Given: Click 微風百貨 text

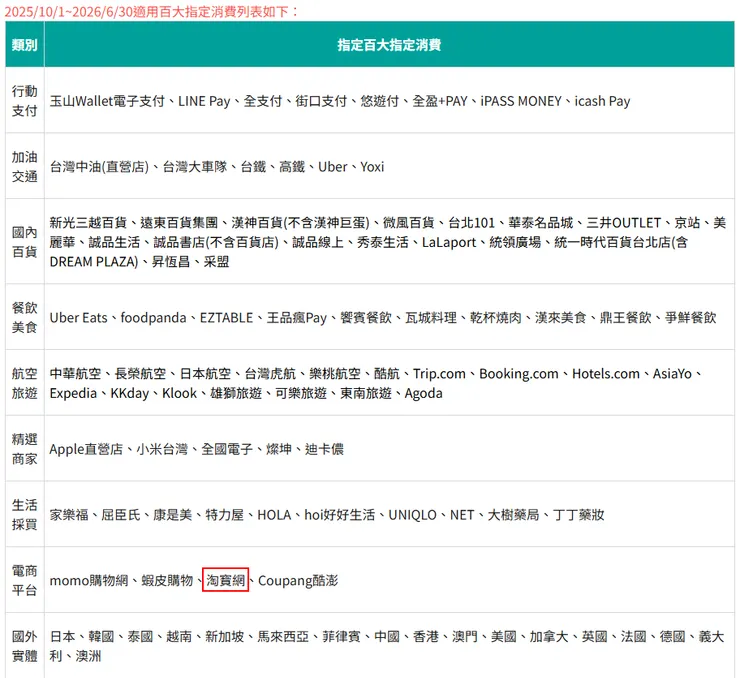Looking at the screenshot, I should pyautogui.click(x=408, y=223).
